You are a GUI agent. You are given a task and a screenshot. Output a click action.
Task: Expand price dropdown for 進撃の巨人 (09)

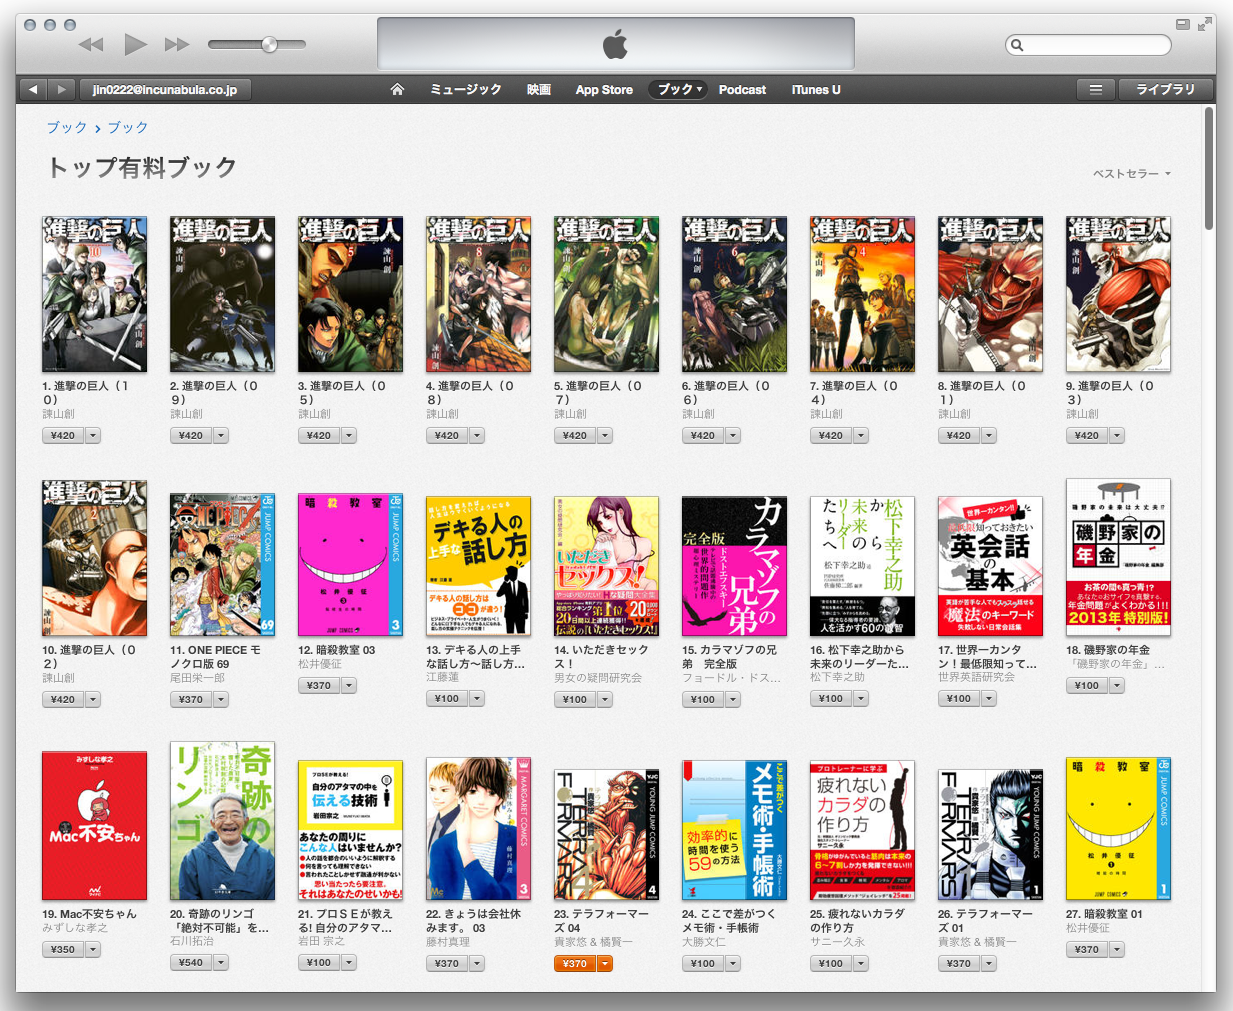[x=221, y=436]
